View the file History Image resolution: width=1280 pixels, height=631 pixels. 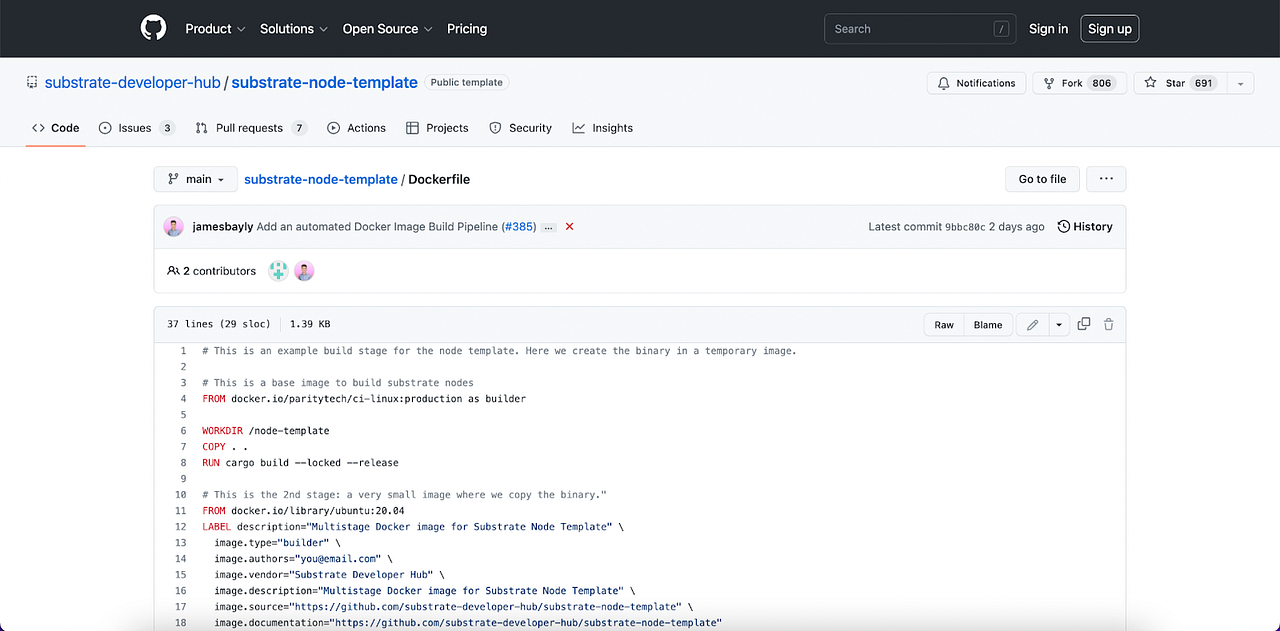coord(1085,227)
